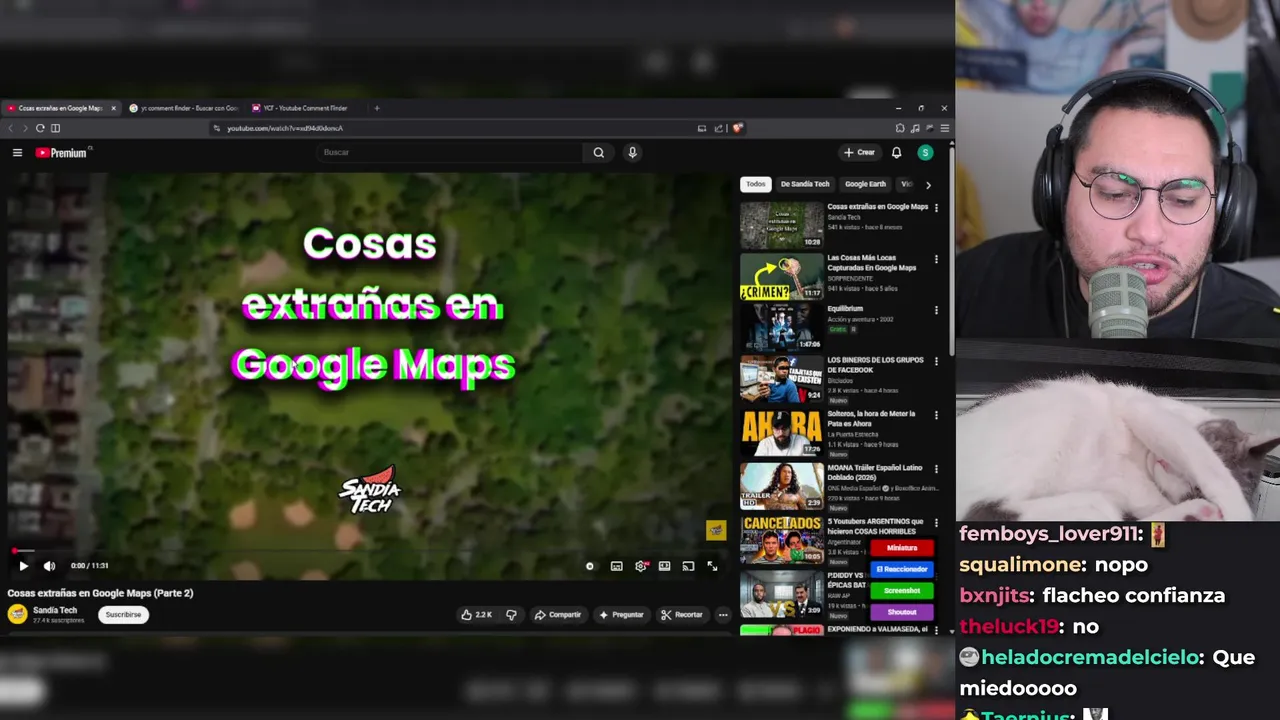This screenshot has height=720, width=1280.
Task: Switch to yt comment finder browser tab
Action: tap(183, 108)
